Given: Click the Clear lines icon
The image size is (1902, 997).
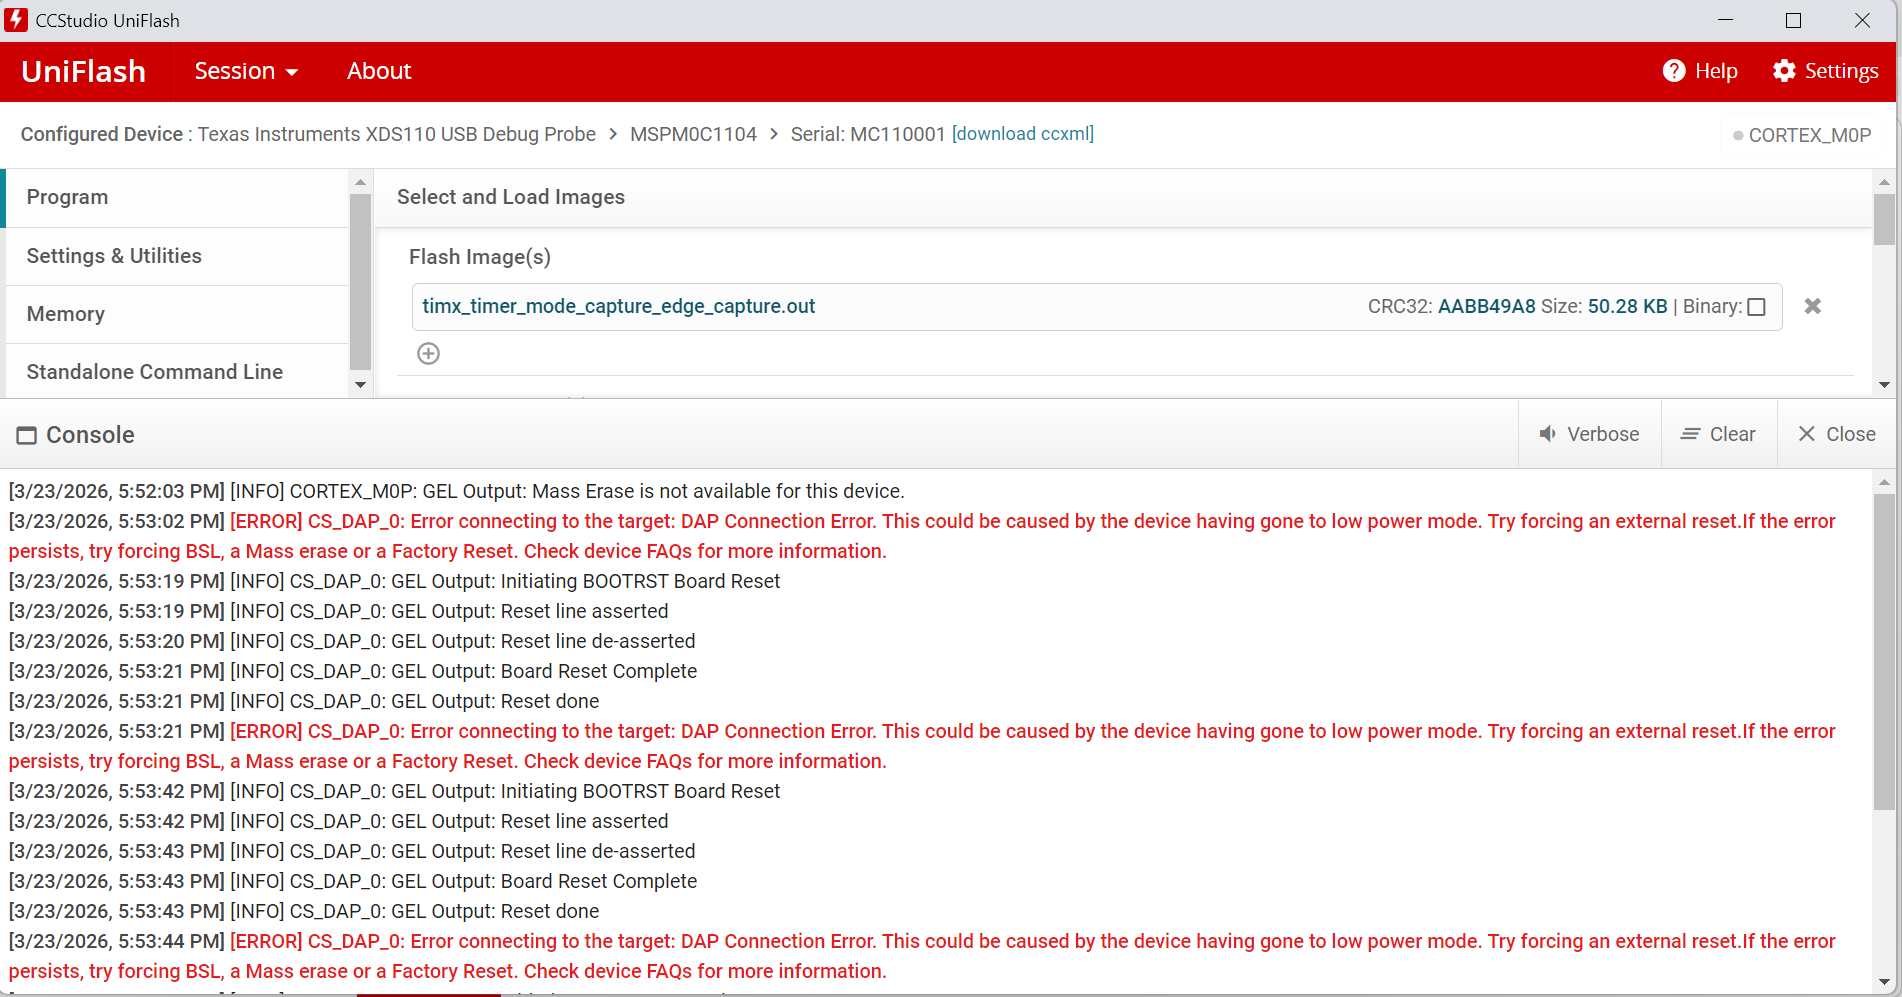Looking at the screenshot, I should click(x=1690, y=434).
